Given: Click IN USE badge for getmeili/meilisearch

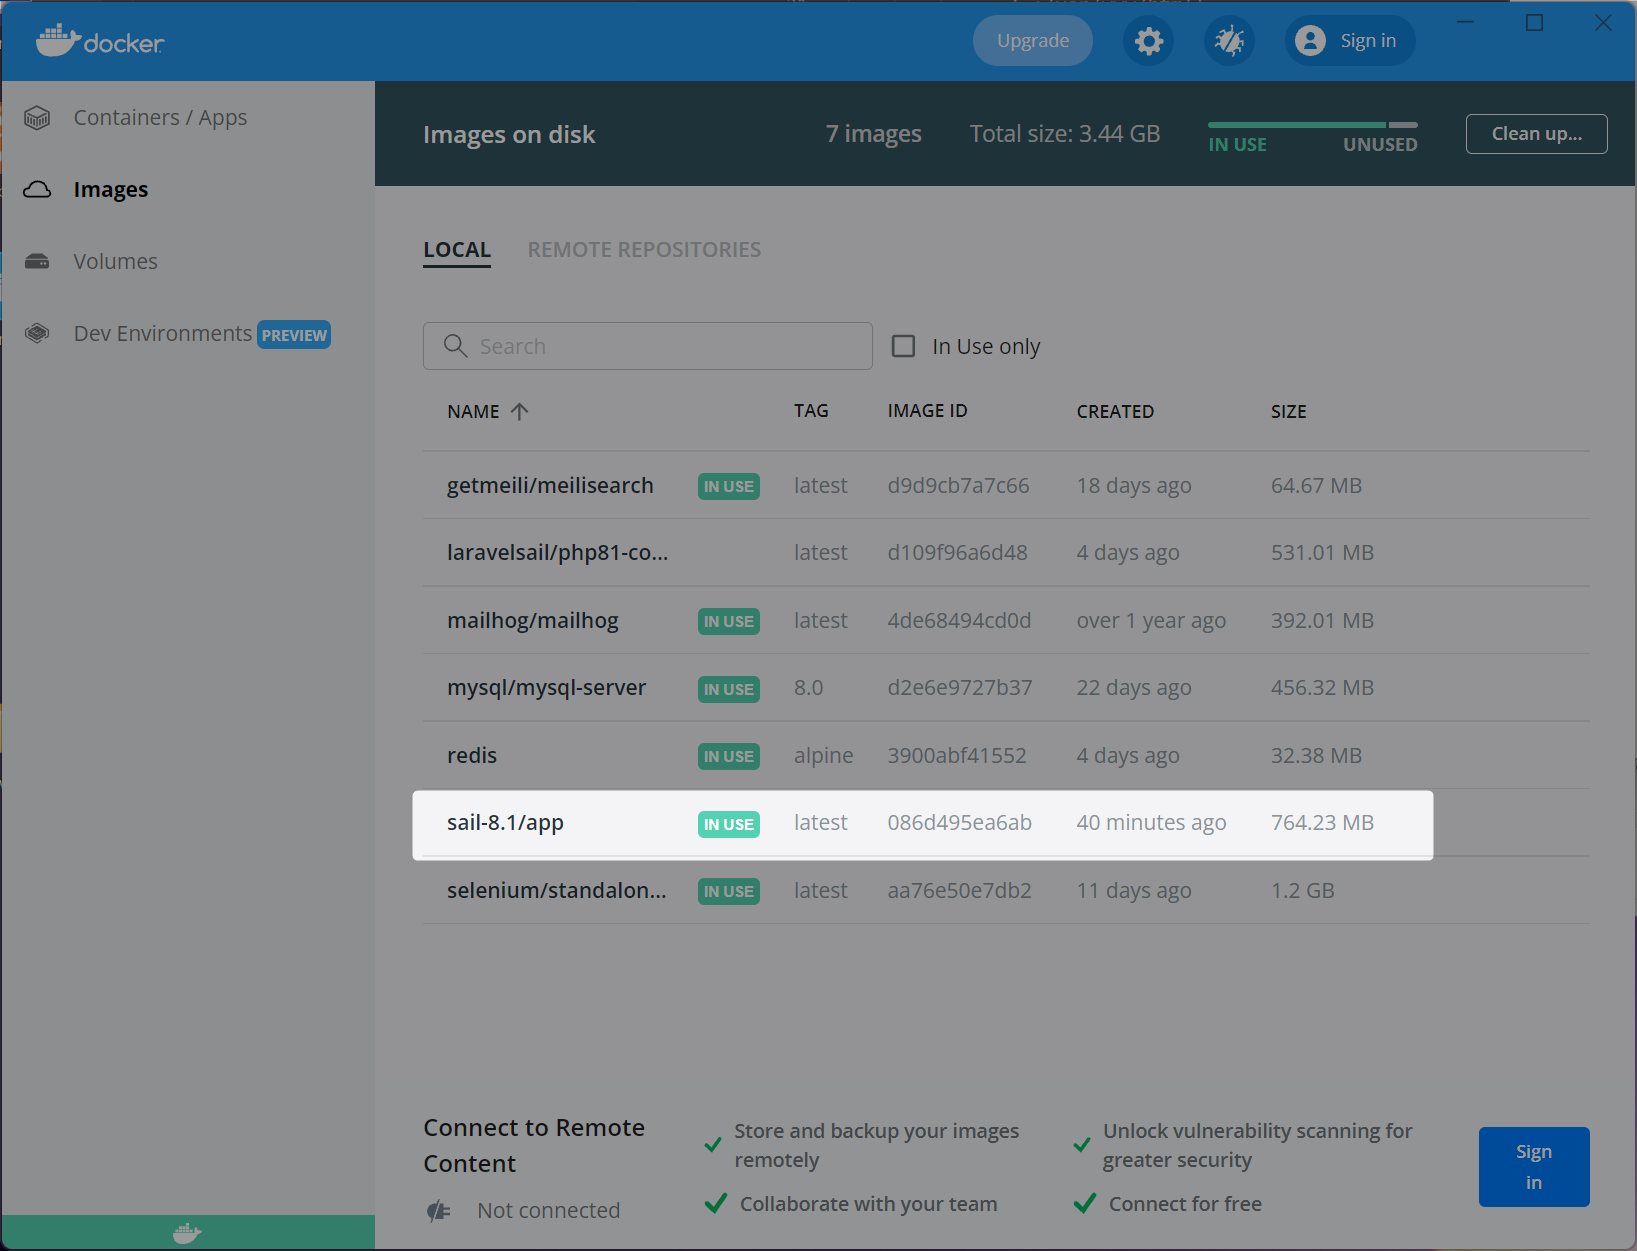Looking at the screenshot, I should tap(729, 487).
